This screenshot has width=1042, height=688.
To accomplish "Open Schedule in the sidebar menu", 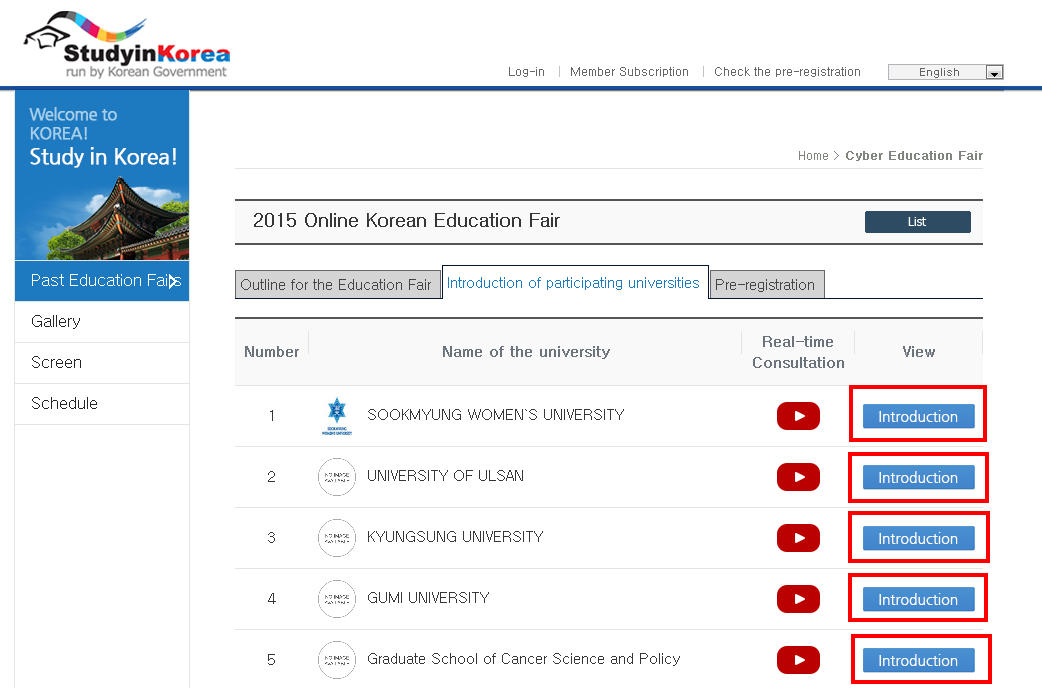I will (102, 403).
